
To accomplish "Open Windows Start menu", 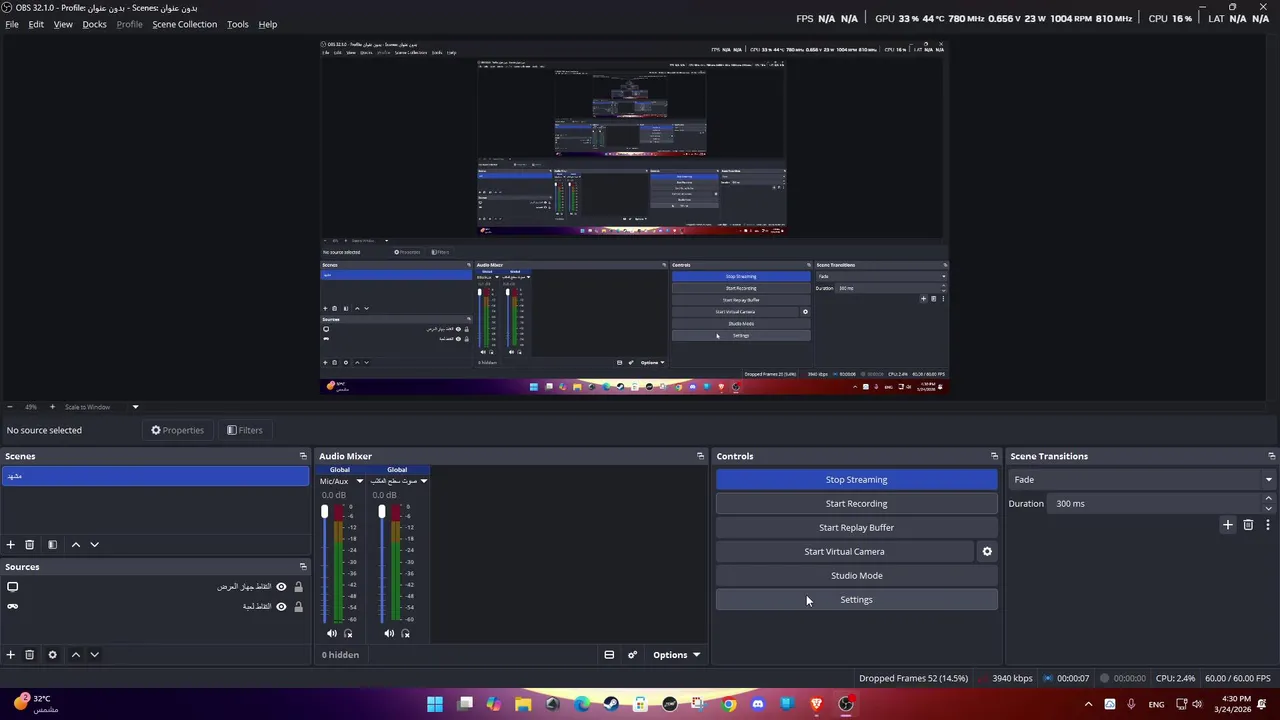I will point(435,704).
